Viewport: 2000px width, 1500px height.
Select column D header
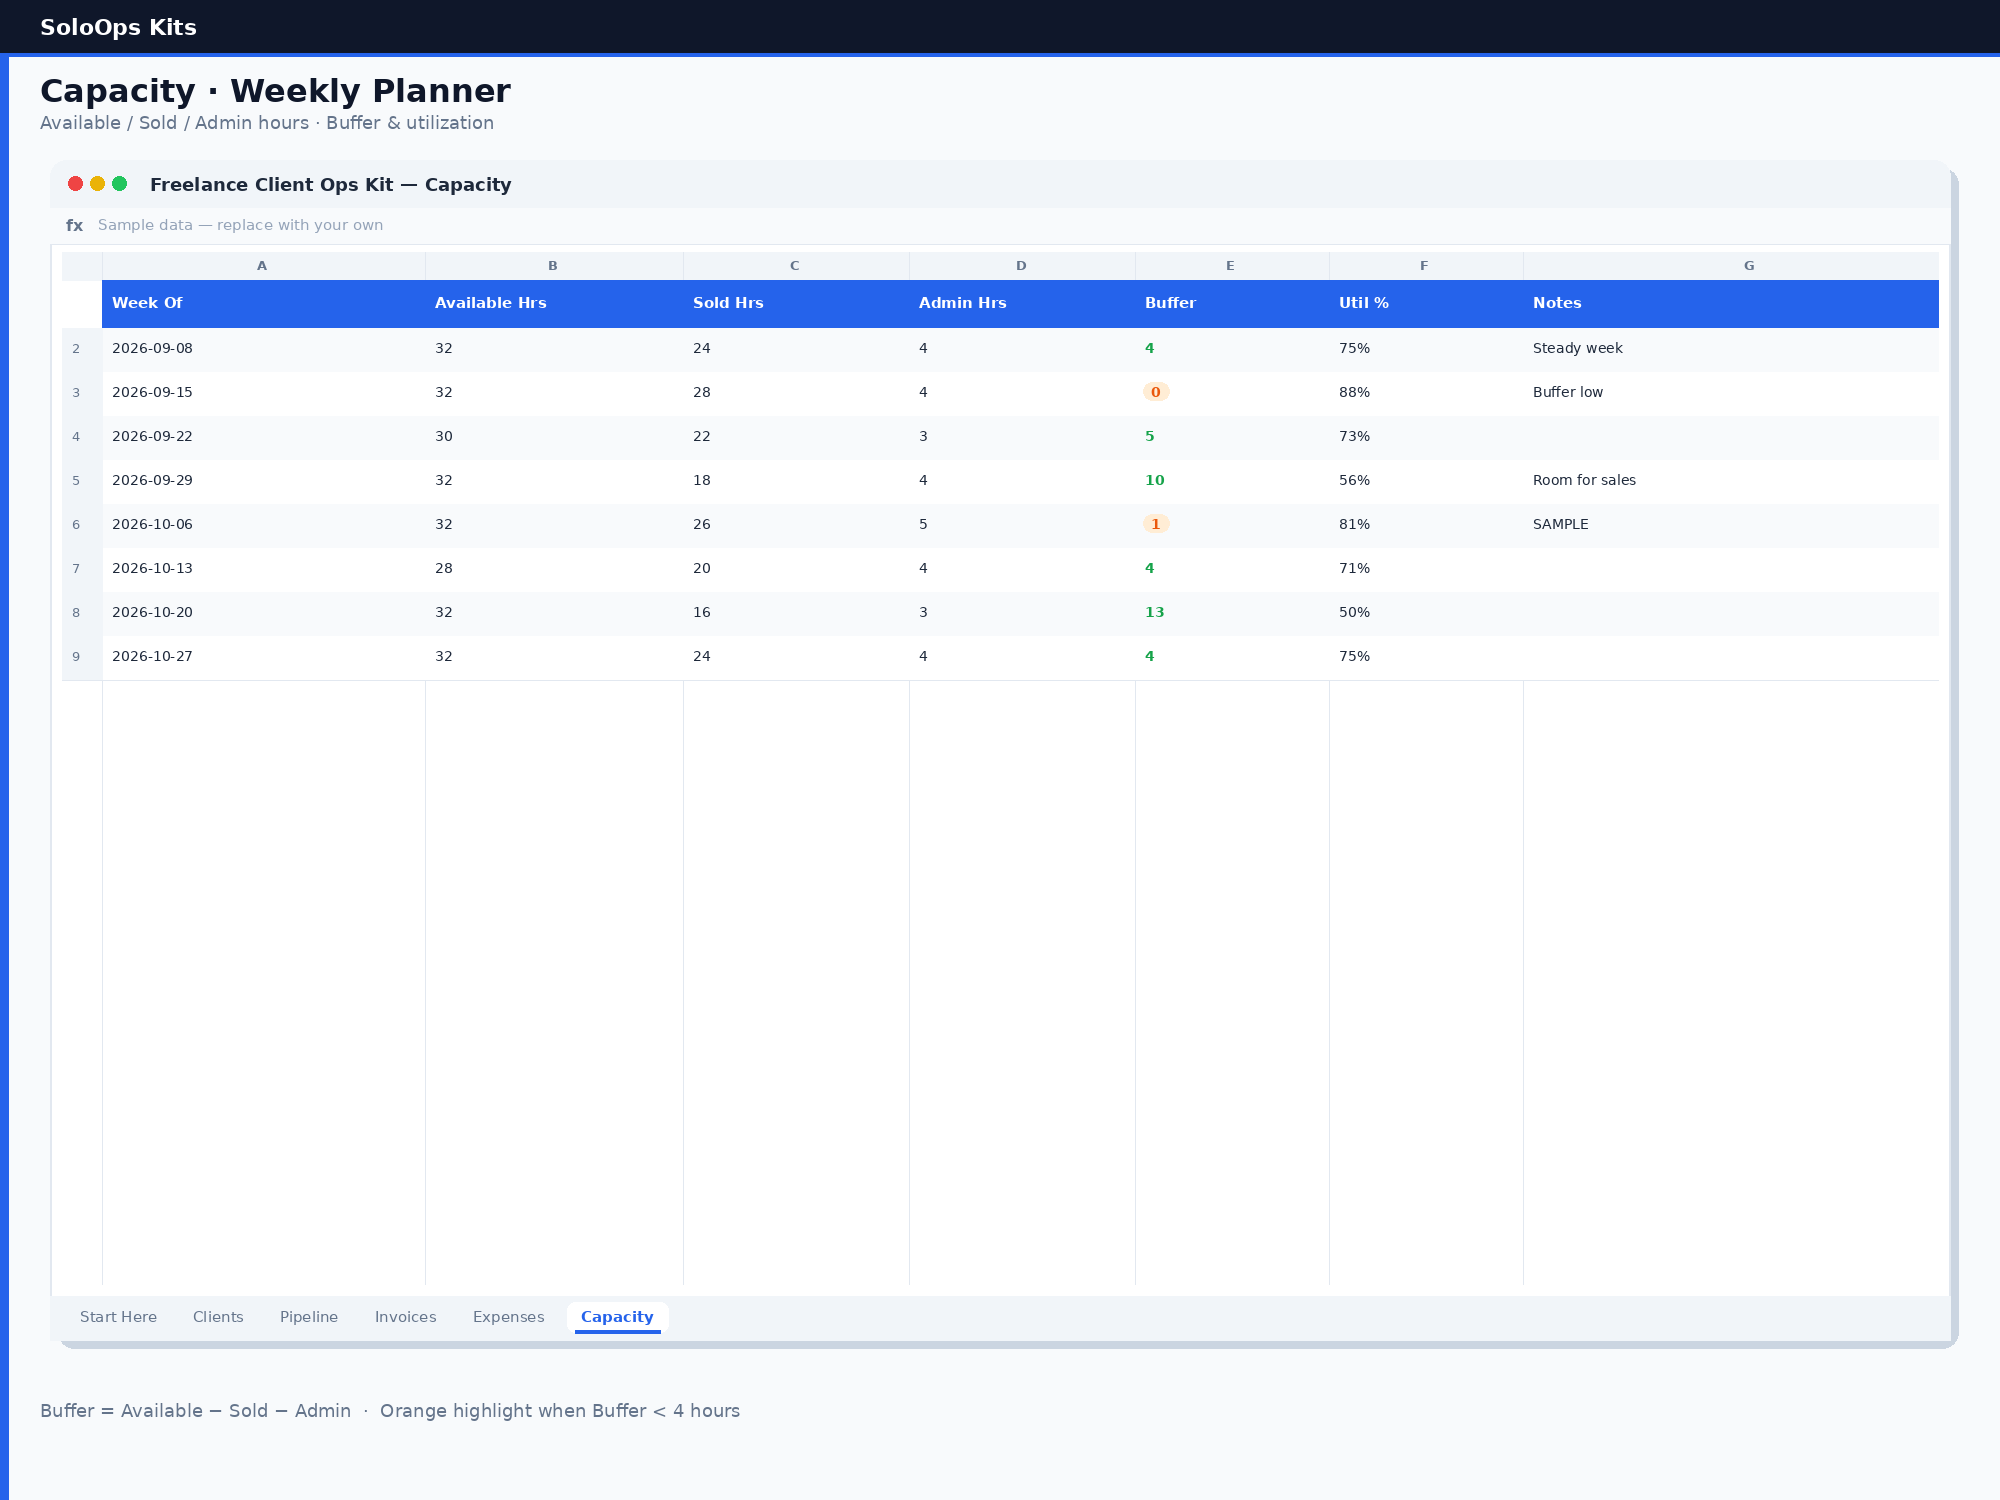tap(1022, 266)
